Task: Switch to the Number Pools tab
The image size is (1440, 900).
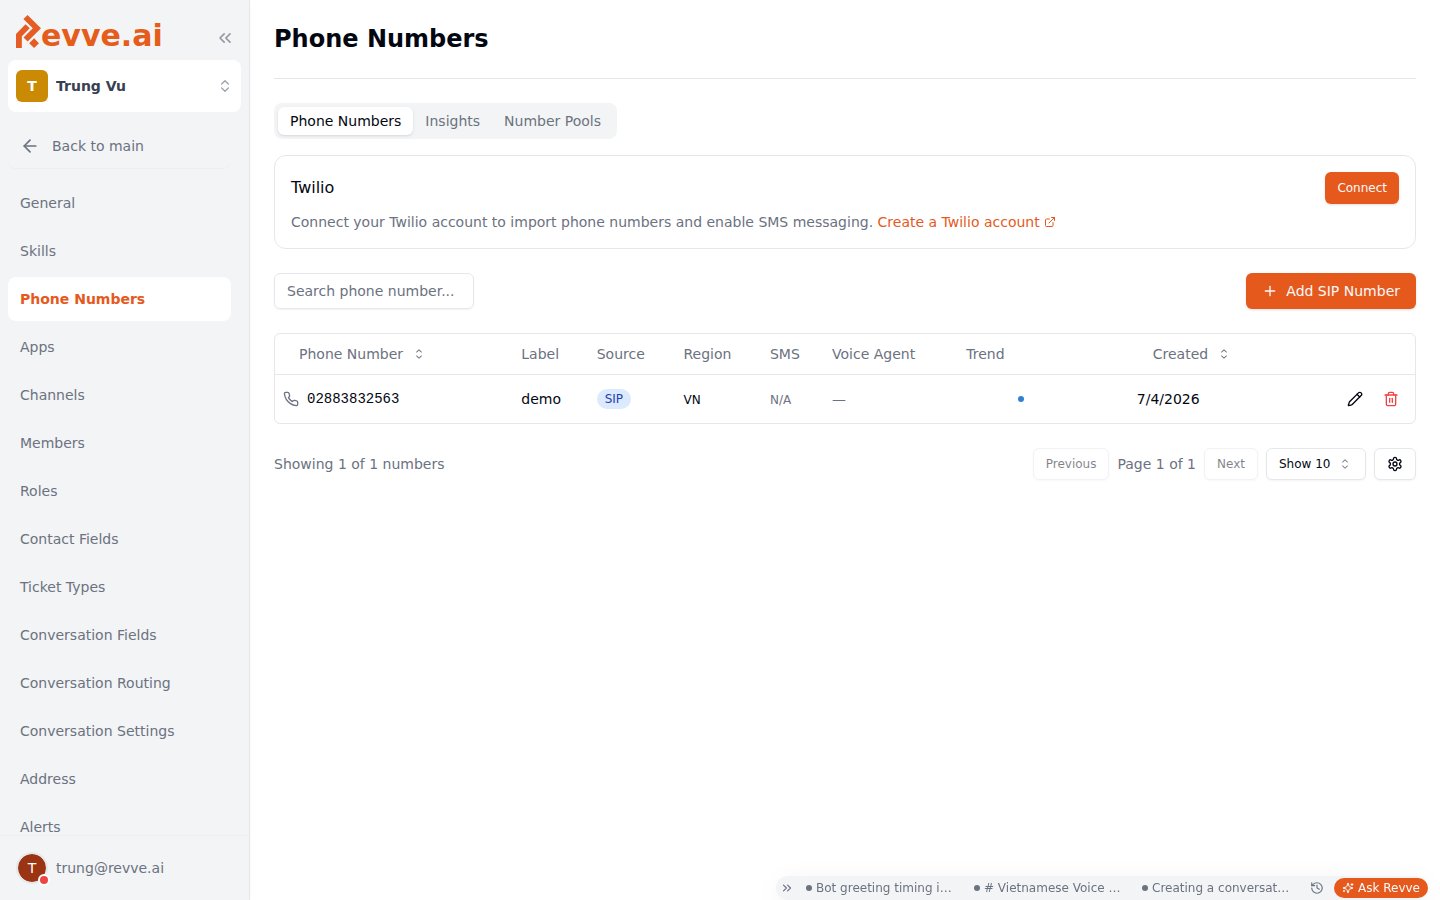Action: [x=552, y=121]
